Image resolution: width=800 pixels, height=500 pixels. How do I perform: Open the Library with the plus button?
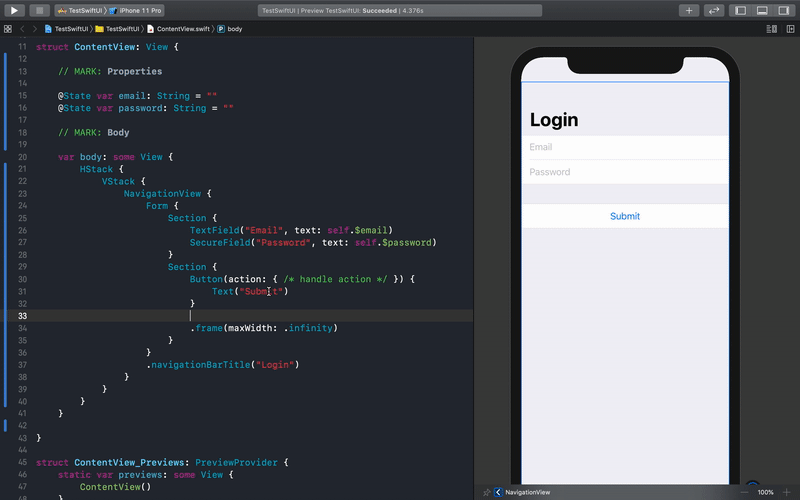[x=689, y=10]
